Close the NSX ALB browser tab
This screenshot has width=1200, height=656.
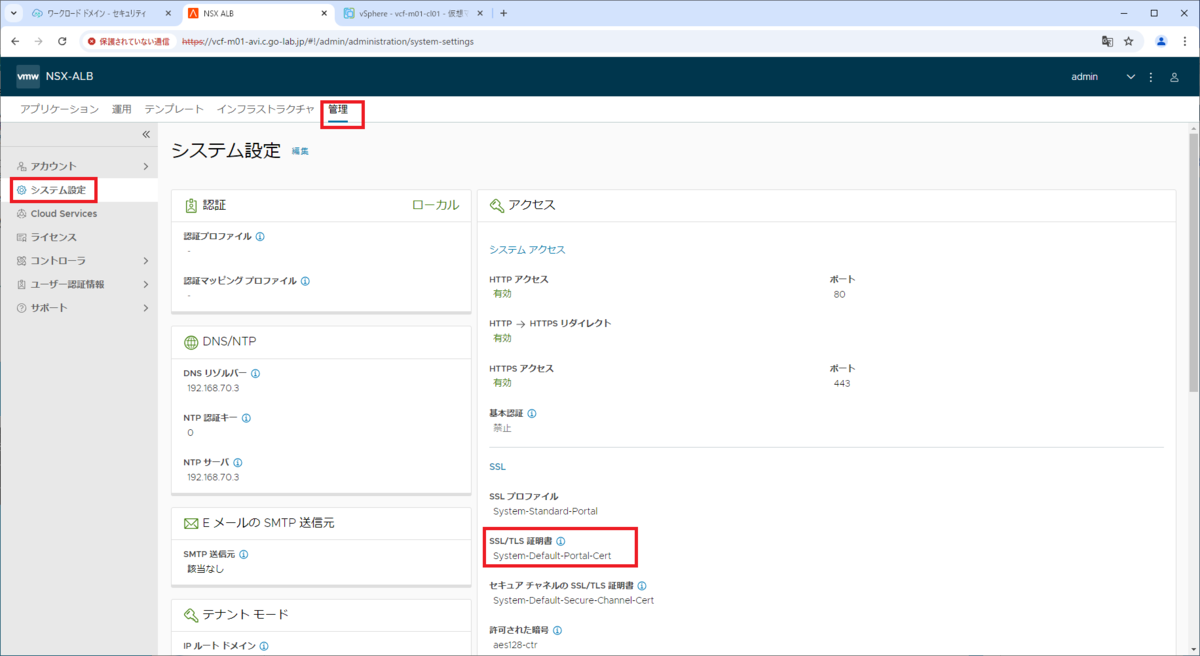pyautogui.click(x=323, y=13)
